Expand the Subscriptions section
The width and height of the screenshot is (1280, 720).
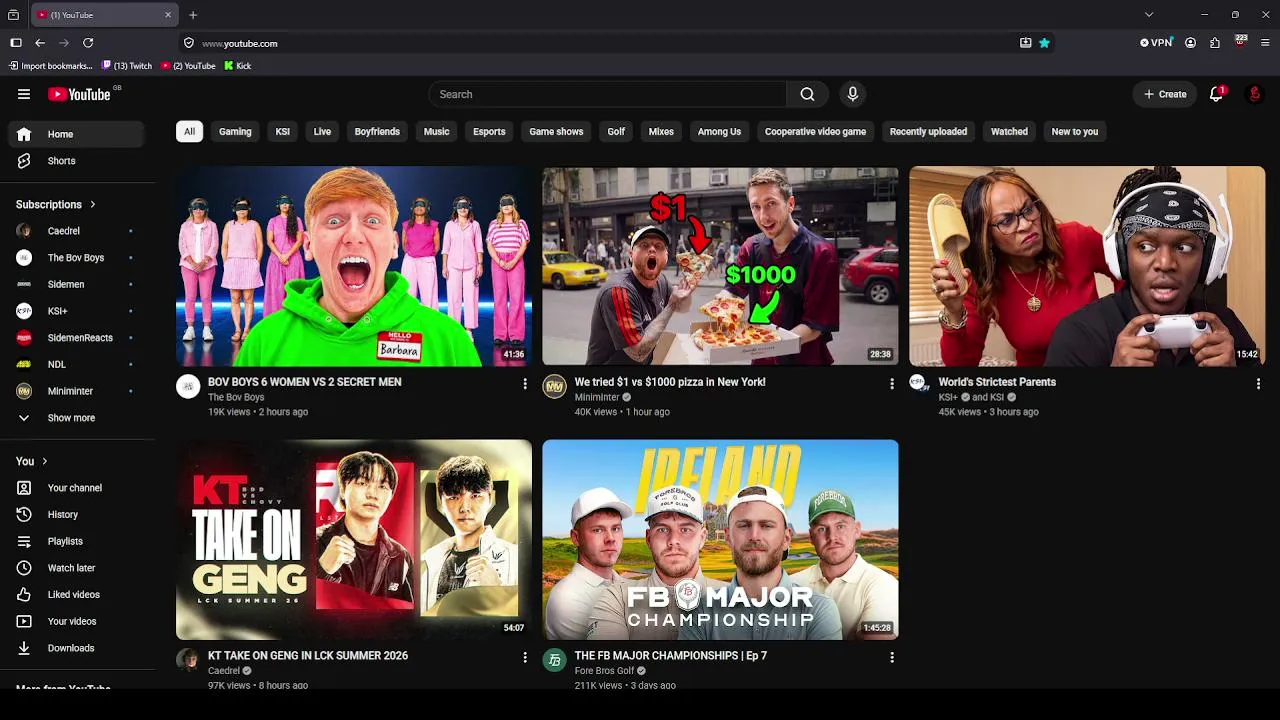click(56, 204)
